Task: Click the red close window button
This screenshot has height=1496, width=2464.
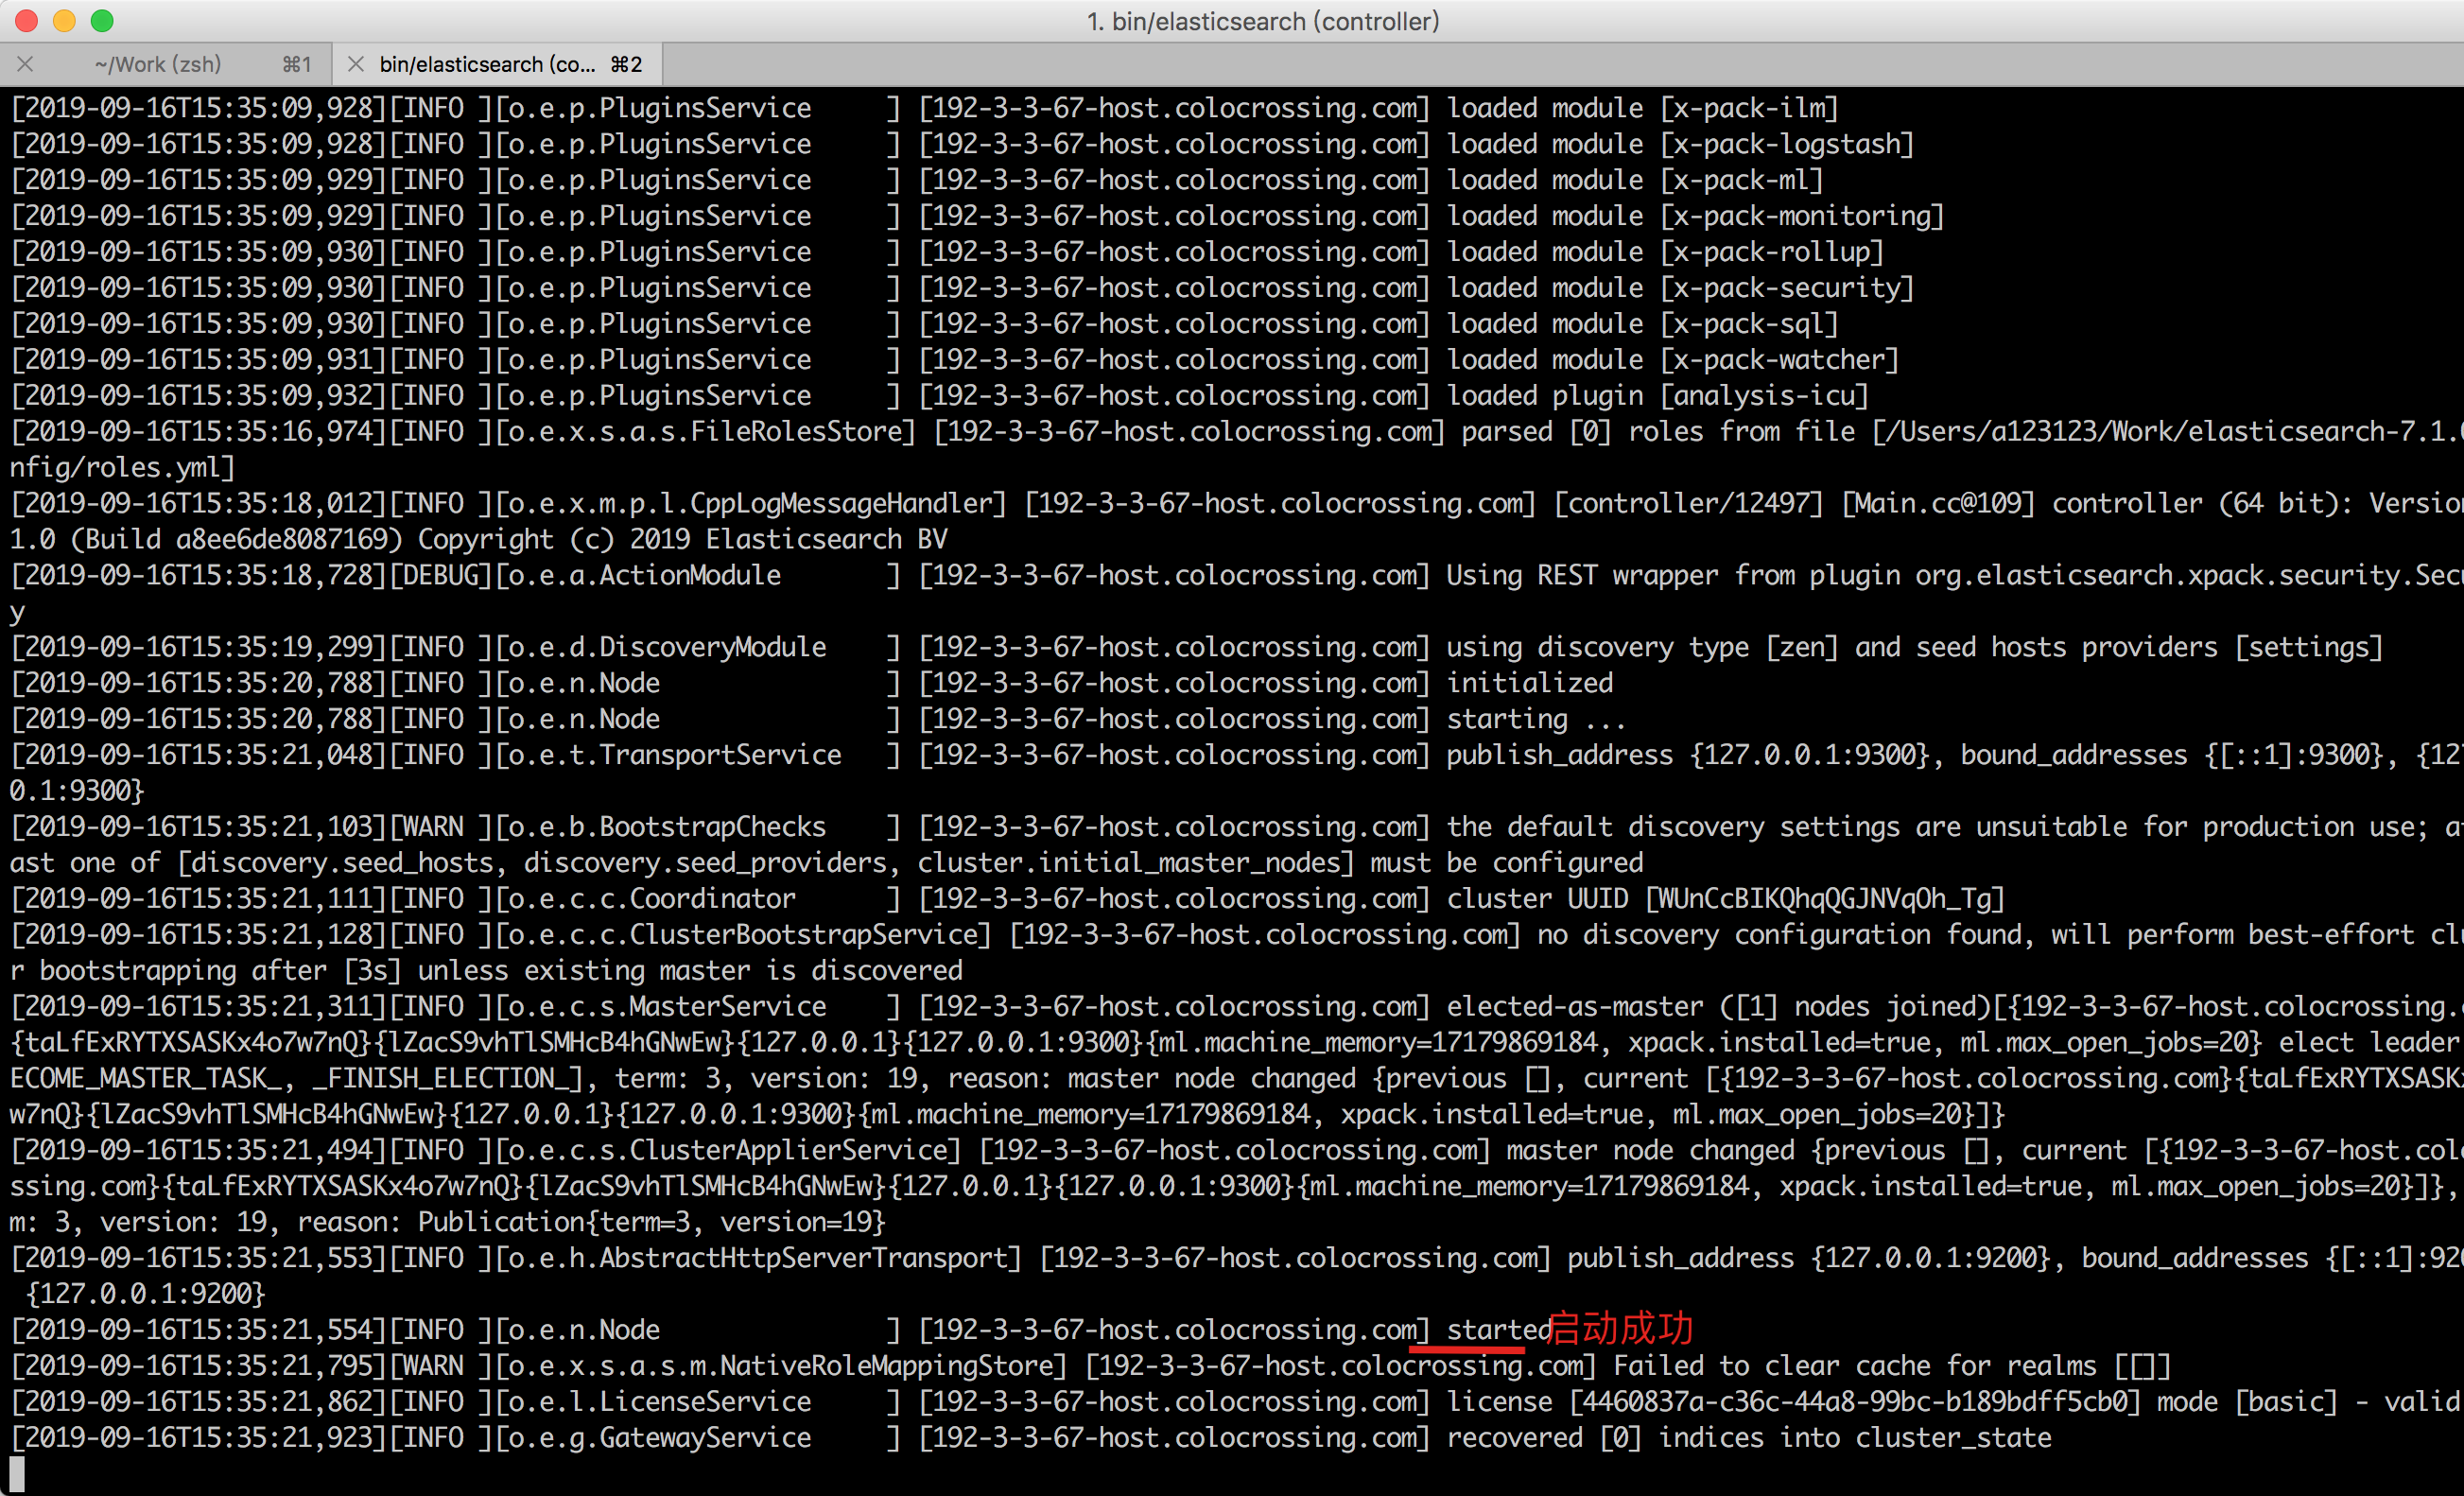Action: click(x=25, y=20)
